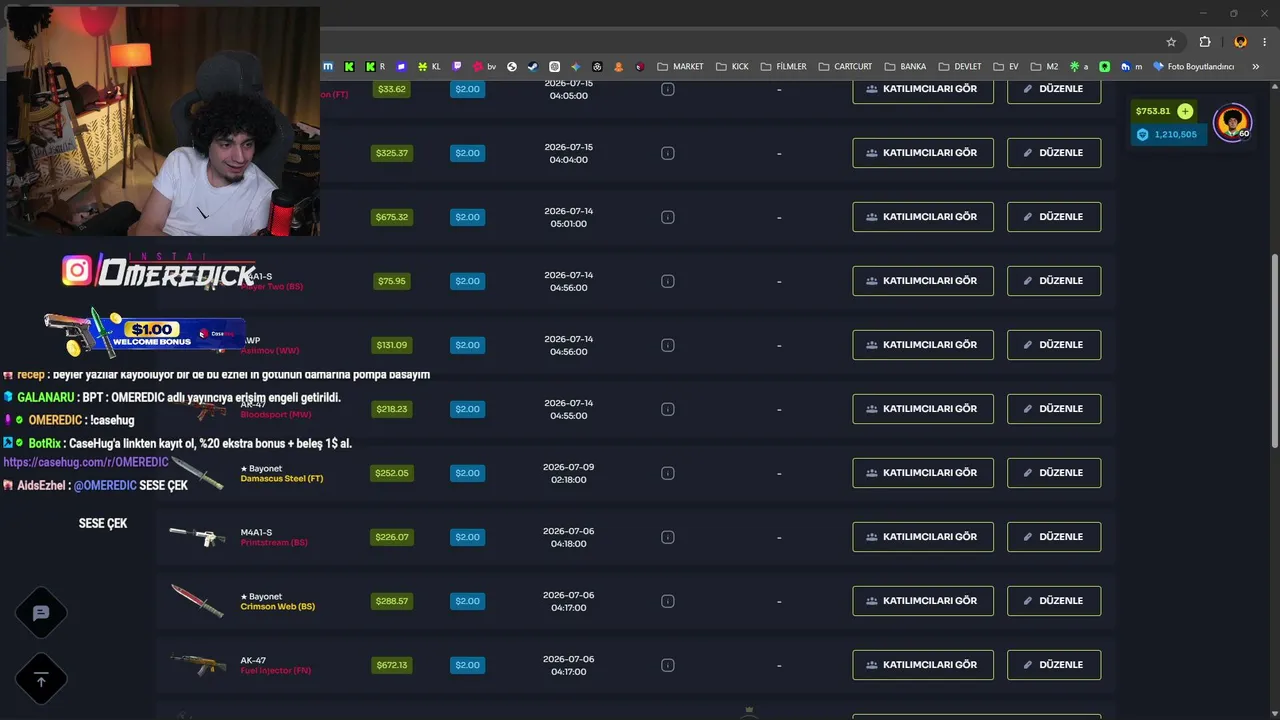Edit the AWP Asiimov giveaway
This screenshot has width=1280, height=720.
[1054, 345]
